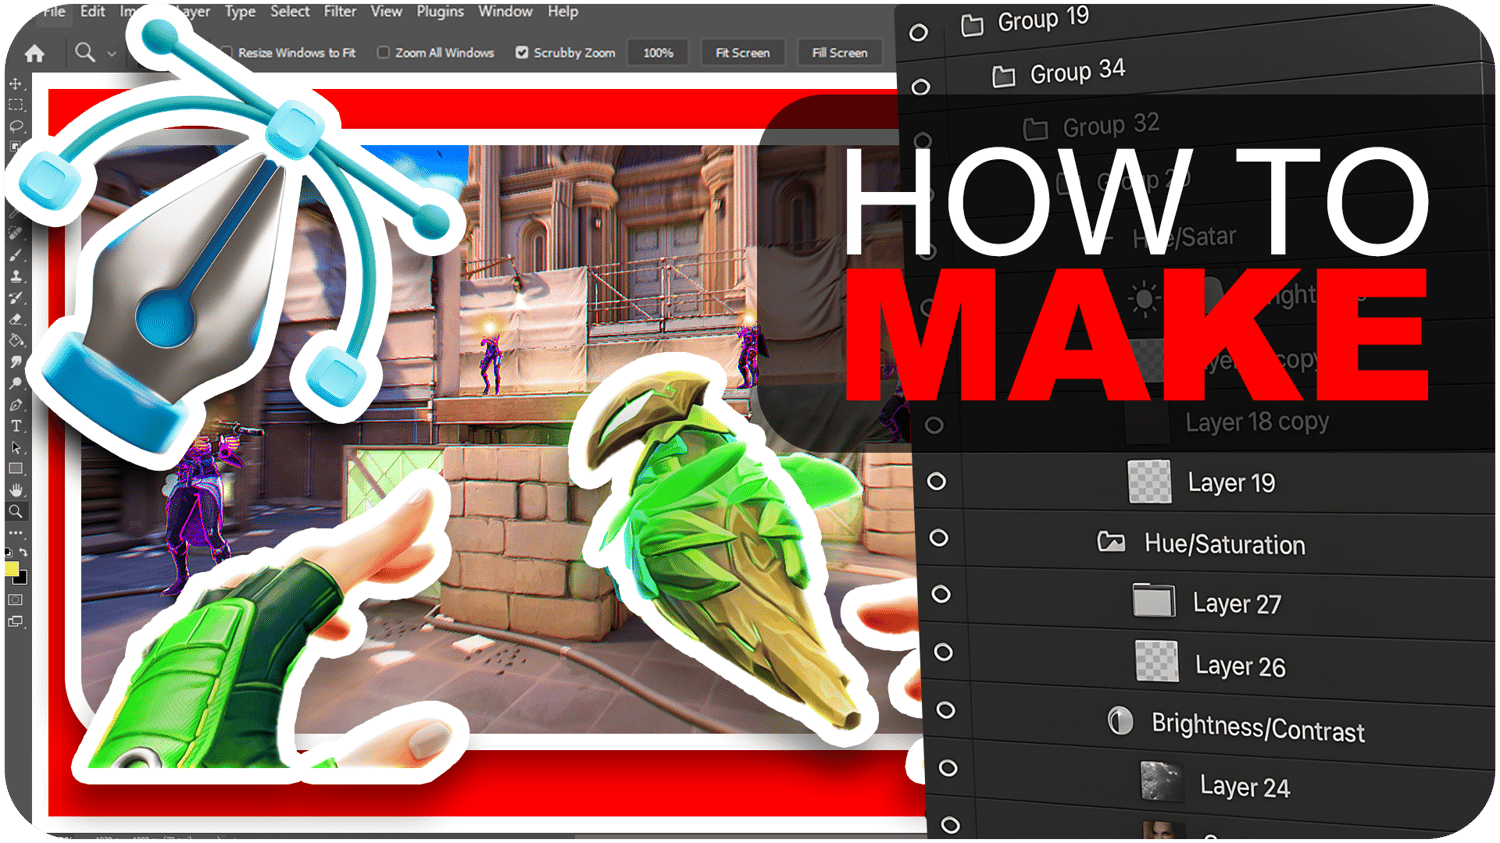Viewport: 1500px width, 843px height.
Task: Select the Layer 19 thumbnail
Action: point(1150,481)
